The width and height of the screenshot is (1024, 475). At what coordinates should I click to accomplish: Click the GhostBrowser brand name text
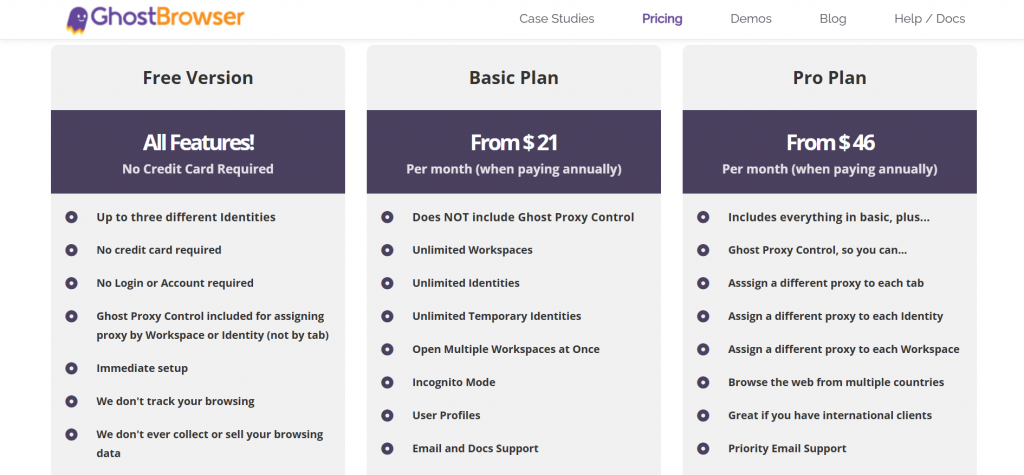click(x=166, y=18)
